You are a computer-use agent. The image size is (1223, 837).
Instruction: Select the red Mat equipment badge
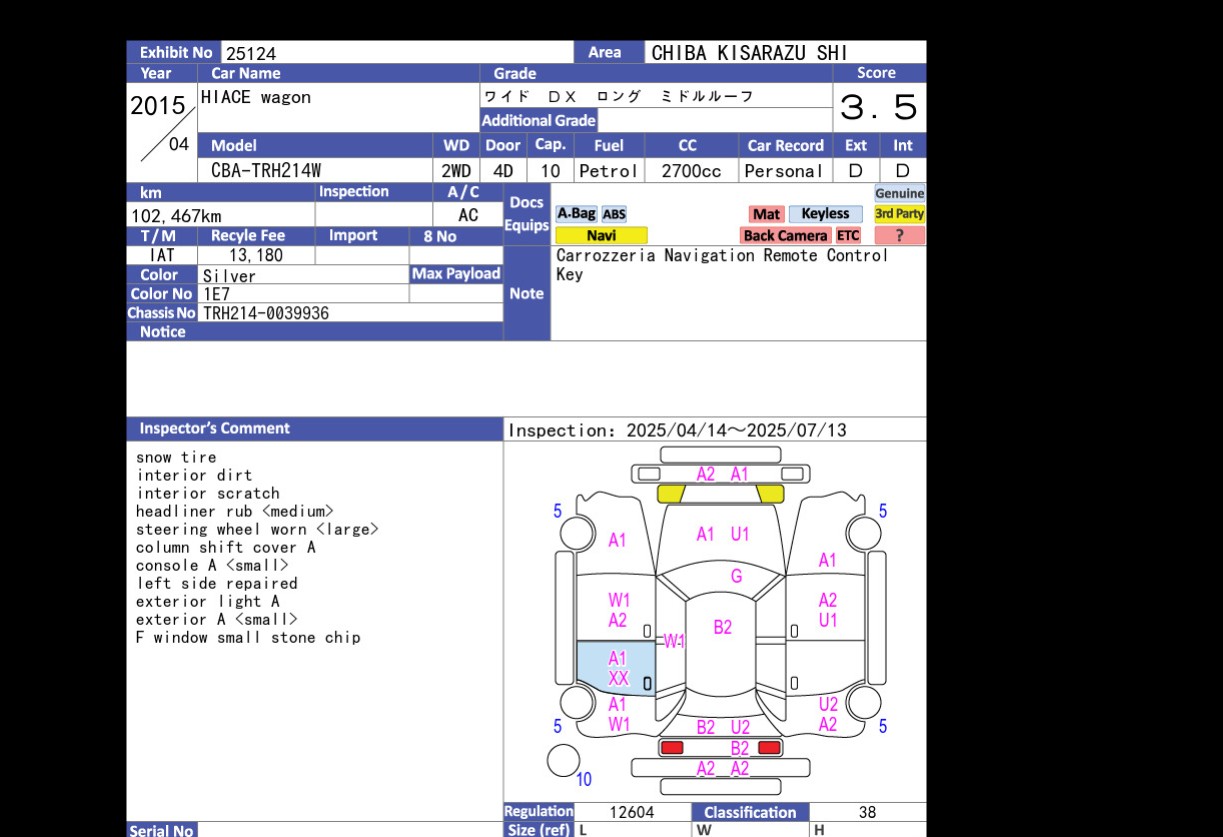click(x=766, y=214)
